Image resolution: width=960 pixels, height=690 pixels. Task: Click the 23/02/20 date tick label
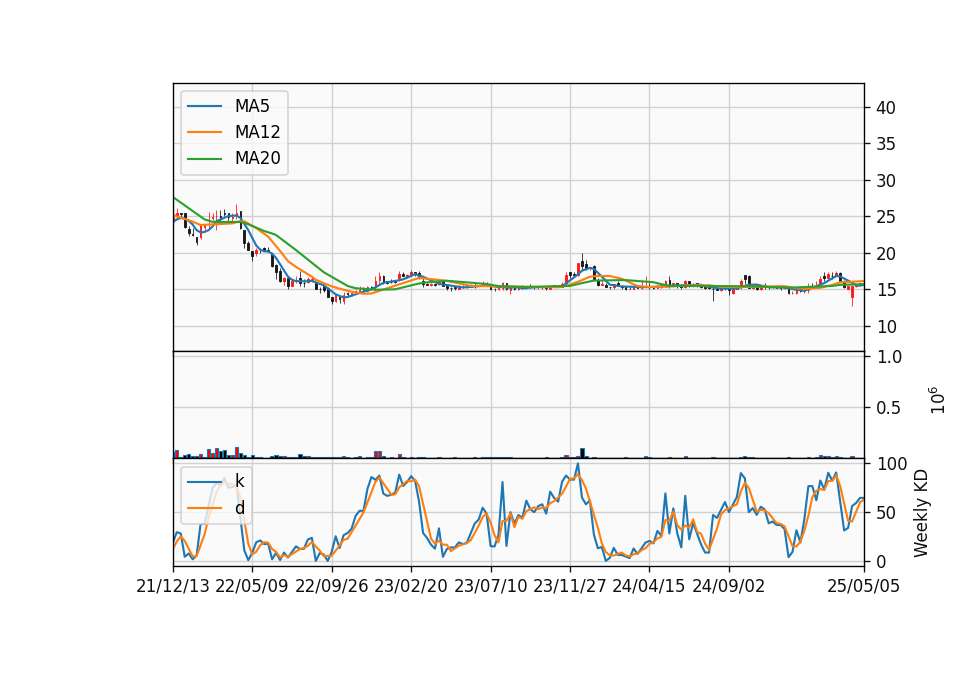411,586
